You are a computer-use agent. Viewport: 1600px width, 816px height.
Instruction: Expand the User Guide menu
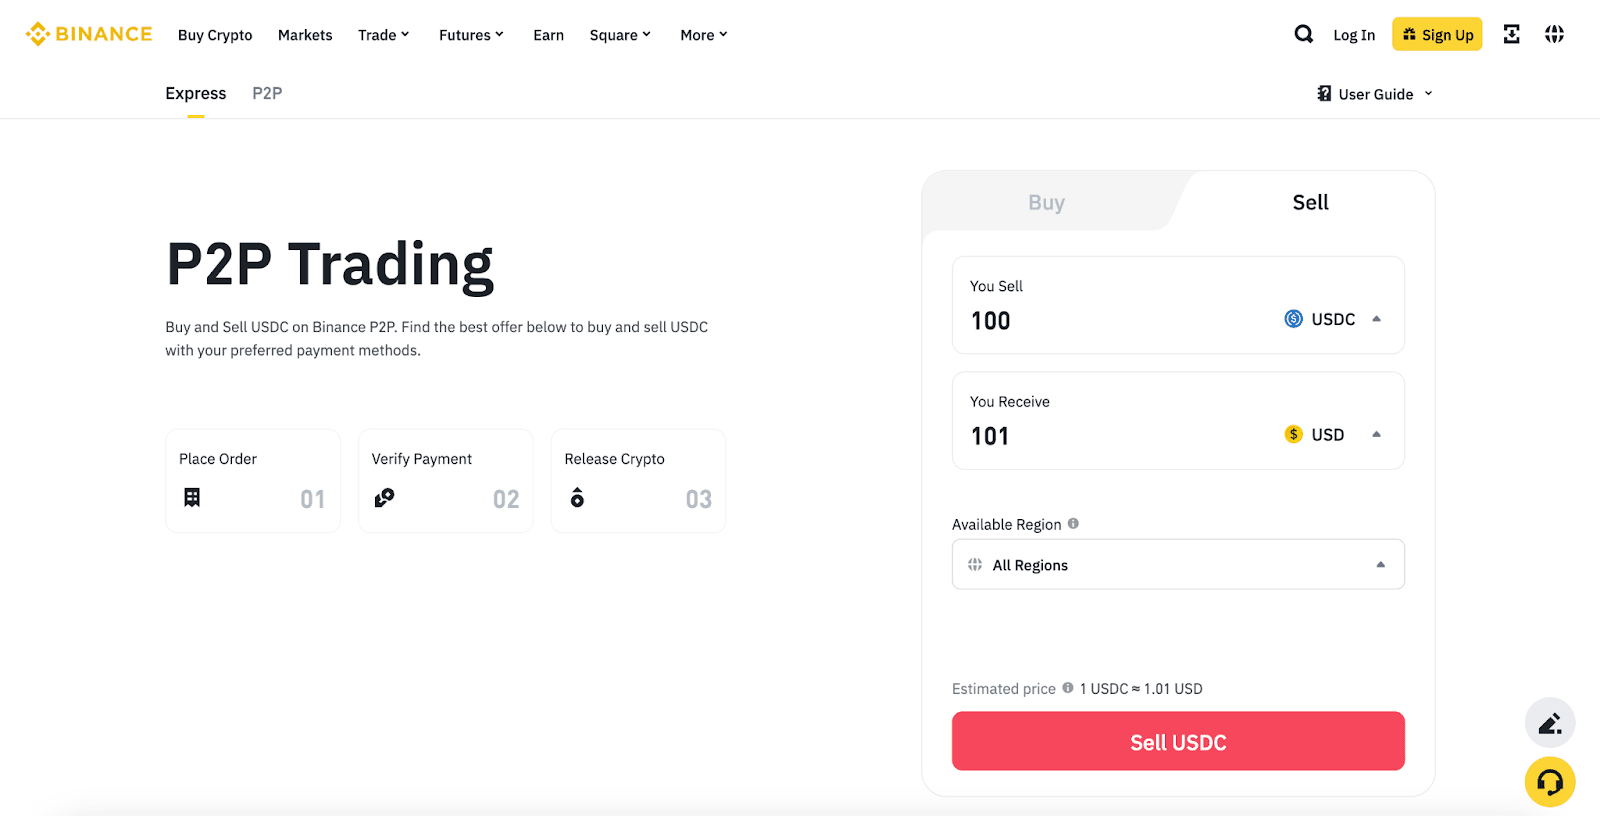point(1375,94)
